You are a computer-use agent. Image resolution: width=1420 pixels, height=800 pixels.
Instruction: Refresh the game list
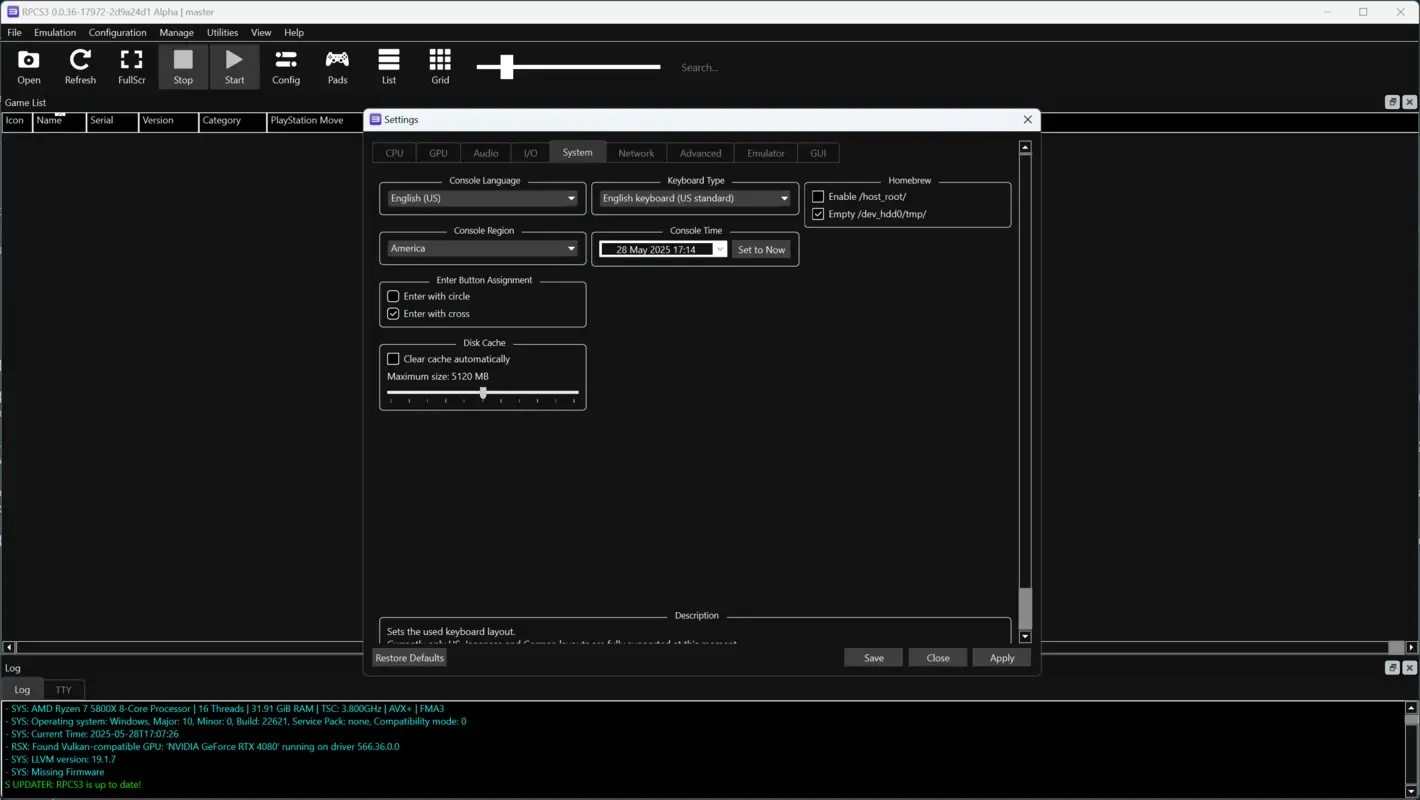coord(80,66)
